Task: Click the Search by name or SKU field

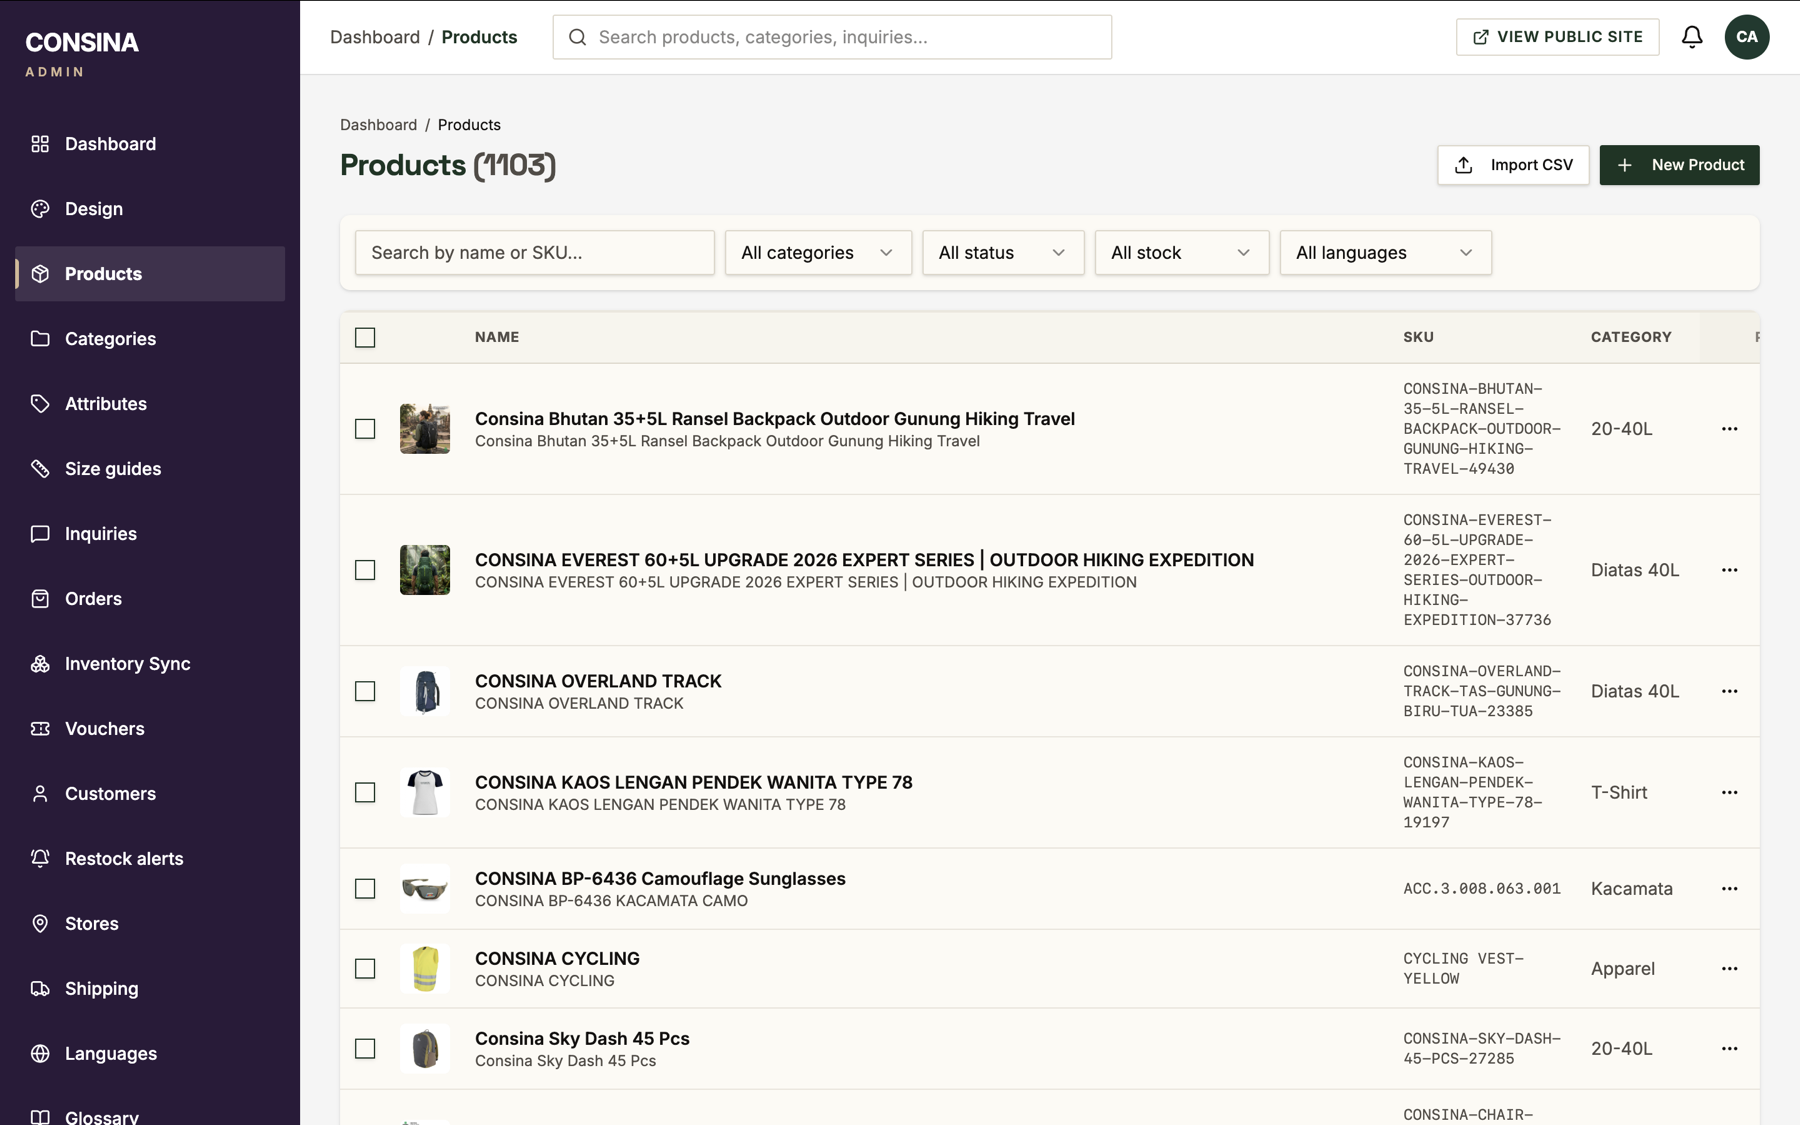Action: (535, 253)
